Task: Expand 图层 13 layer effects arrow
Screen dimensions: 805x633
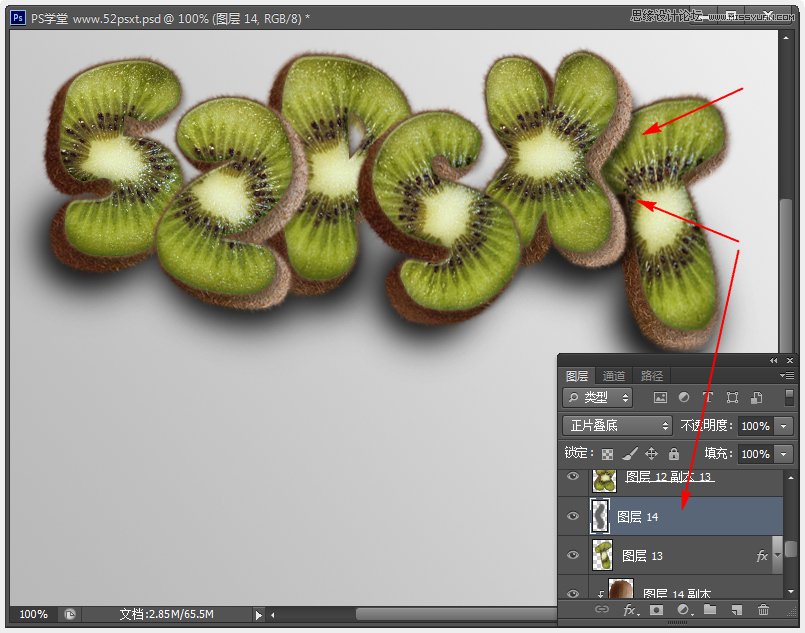Action: pos(777,555)
